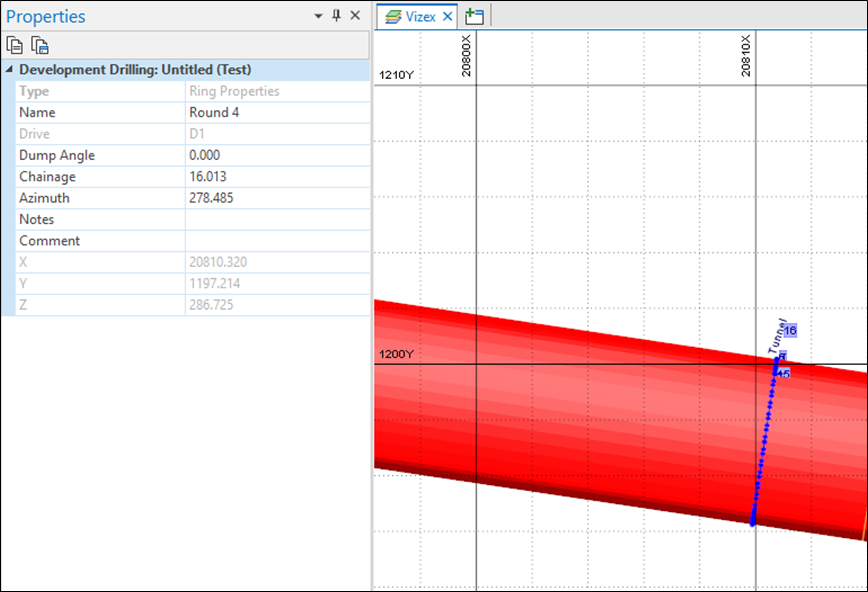
Task: Click the Properties panel title
Action: 45,17
